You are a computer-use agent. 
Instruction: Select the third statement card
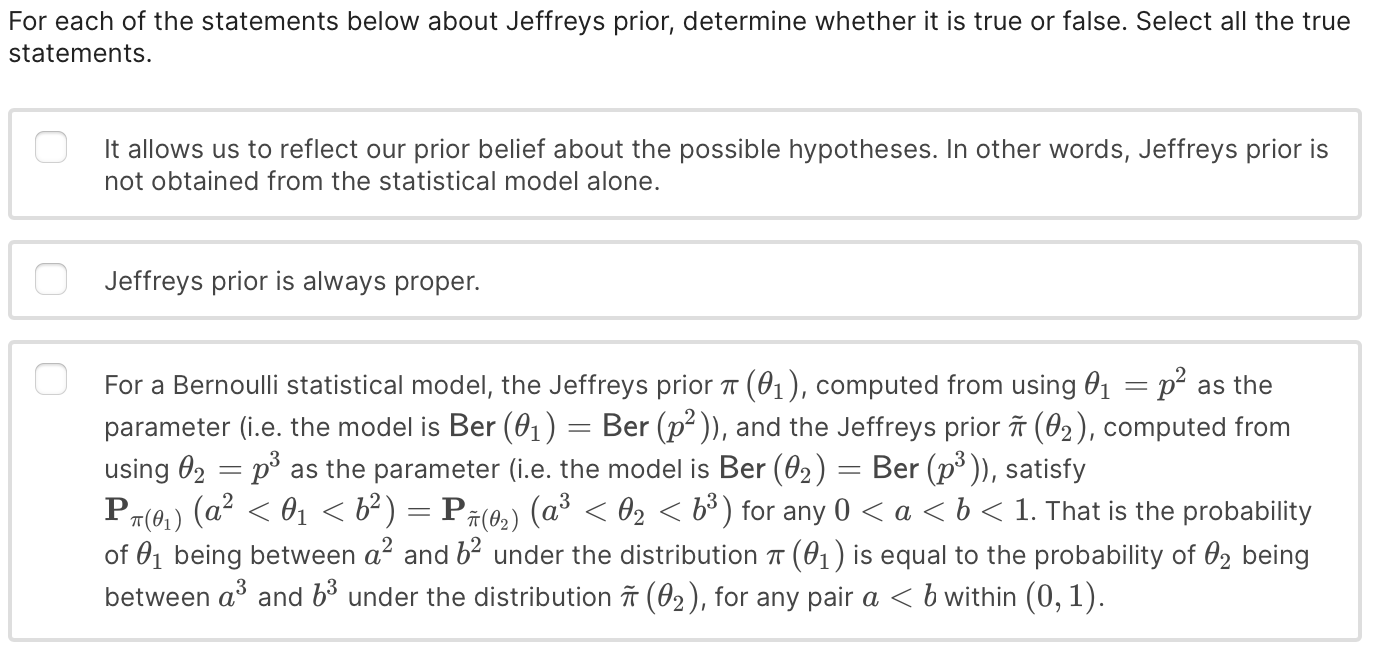coord(690,490)
